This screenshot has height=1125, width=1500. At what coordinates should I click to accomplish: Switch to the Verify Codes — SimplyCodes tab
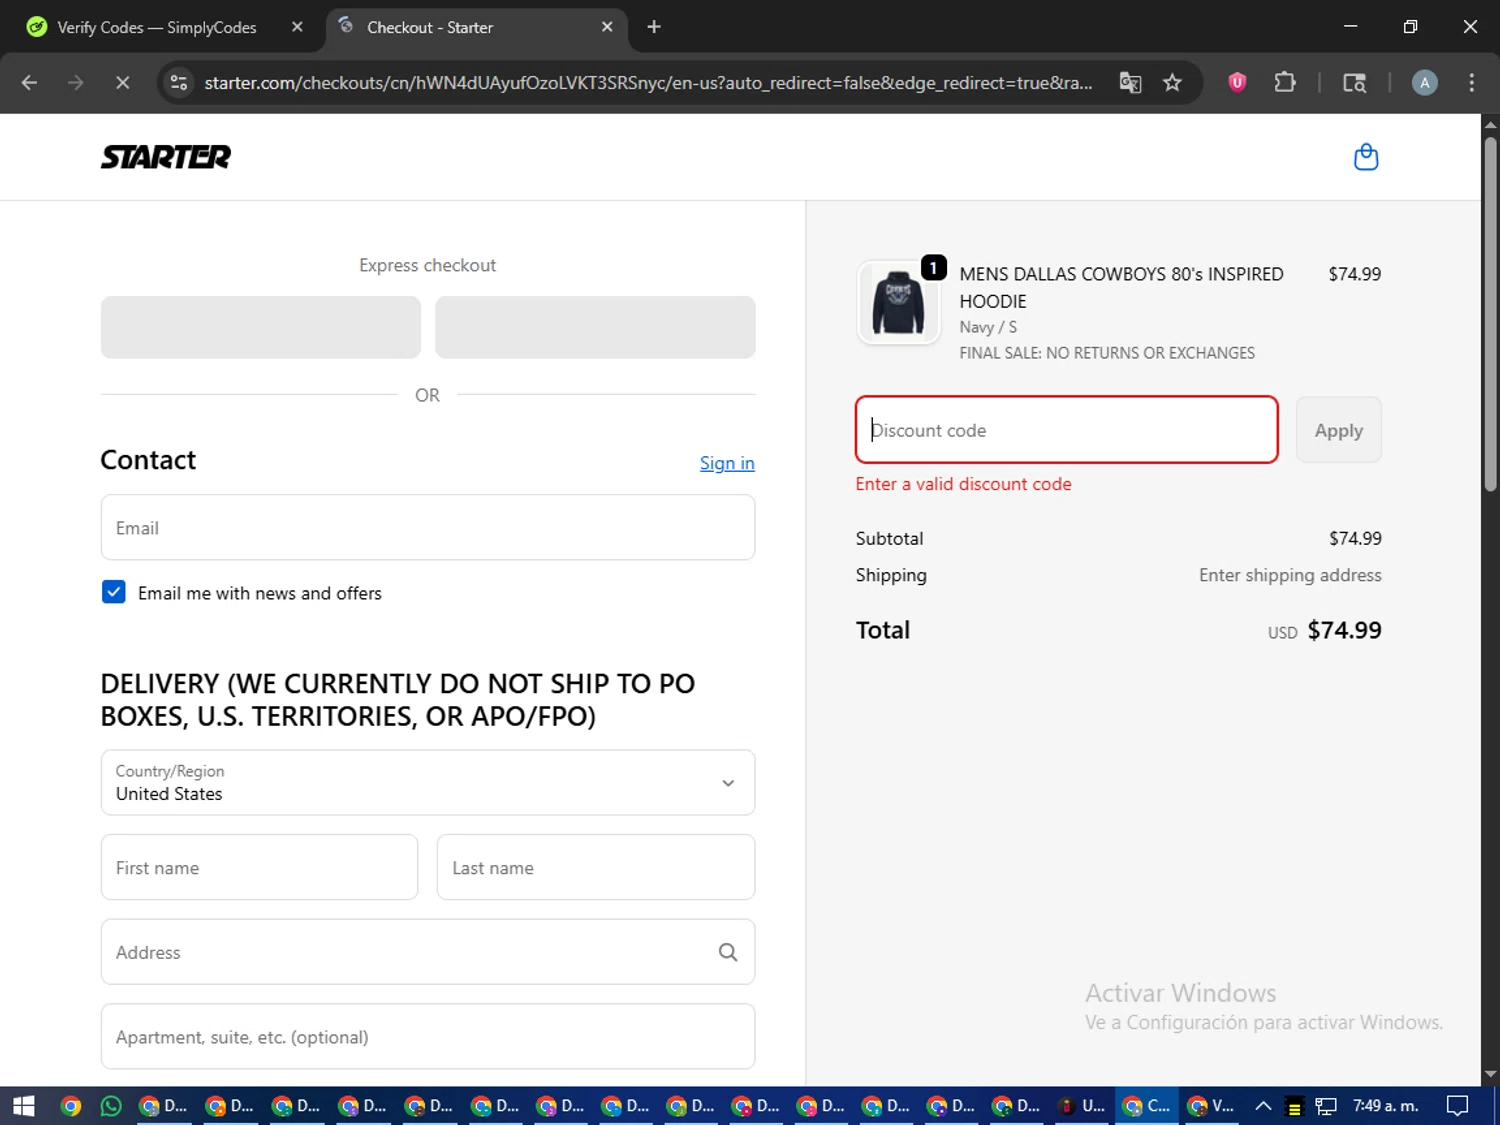coord(157,27)
